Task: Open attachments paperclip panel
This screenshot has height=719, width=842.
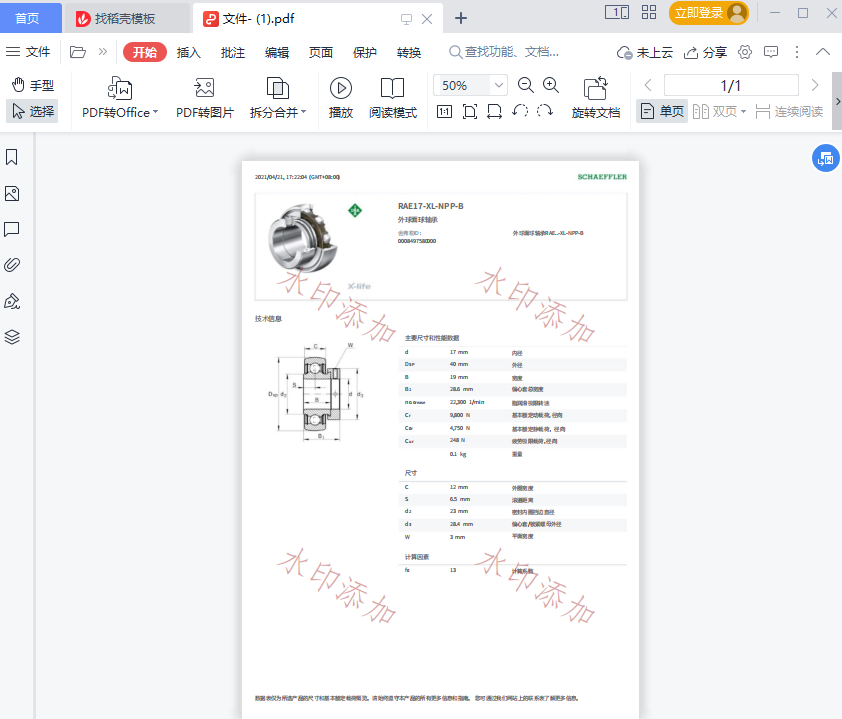Action: coord(12,265)
